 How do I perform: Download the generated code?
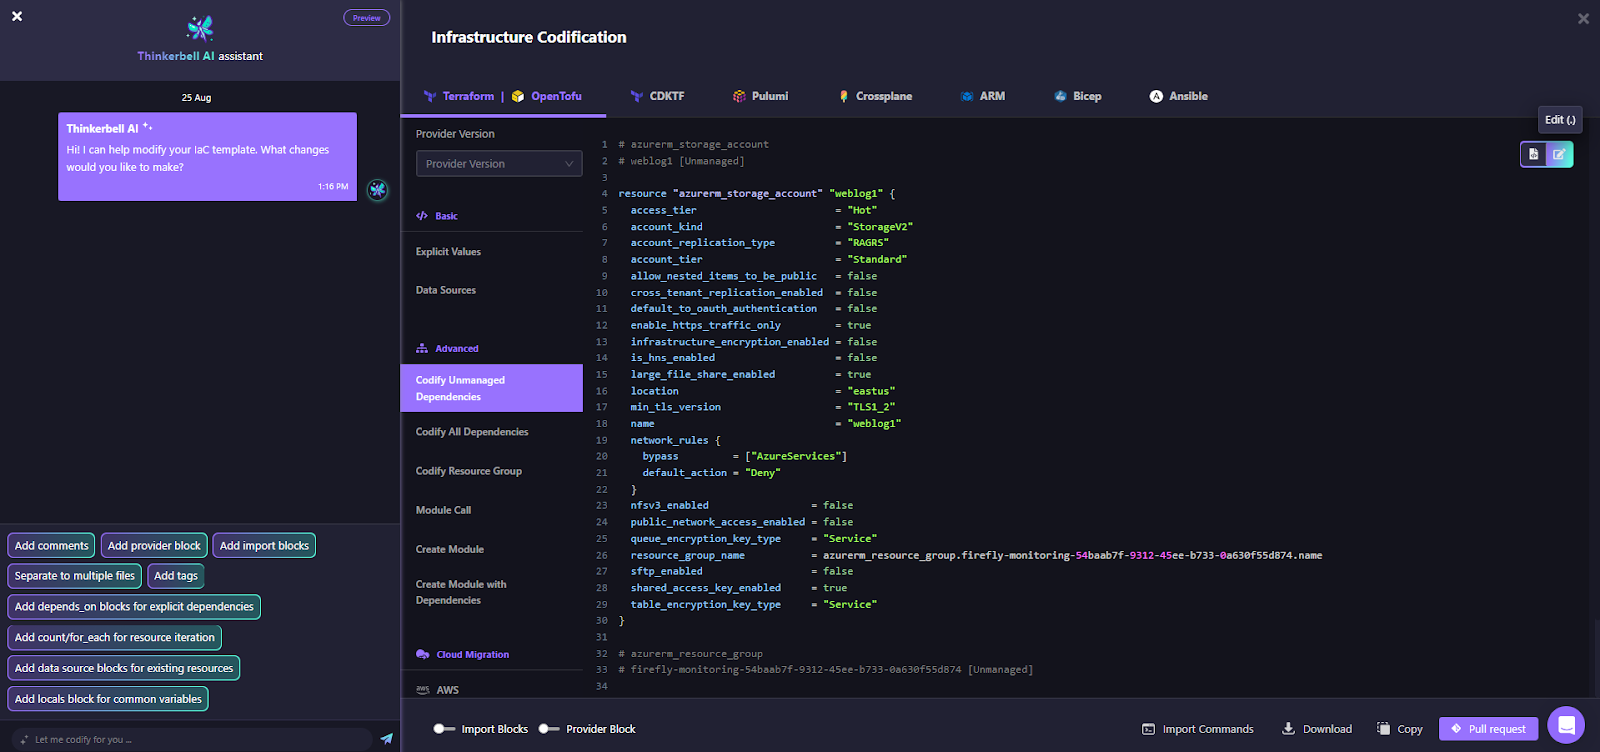point(1317,729)
